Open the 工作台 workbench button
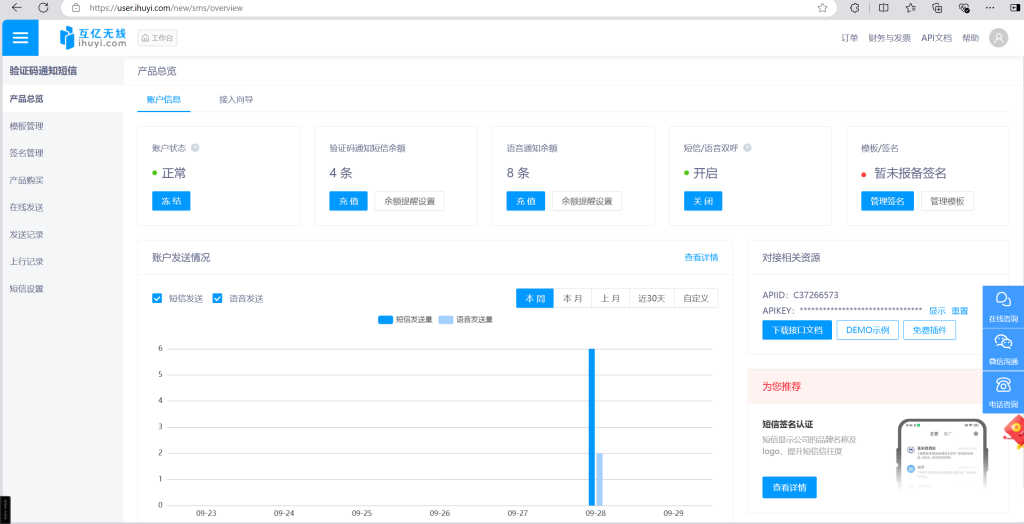The height and width of the screenshot is (524, 1024). [157, 38]
